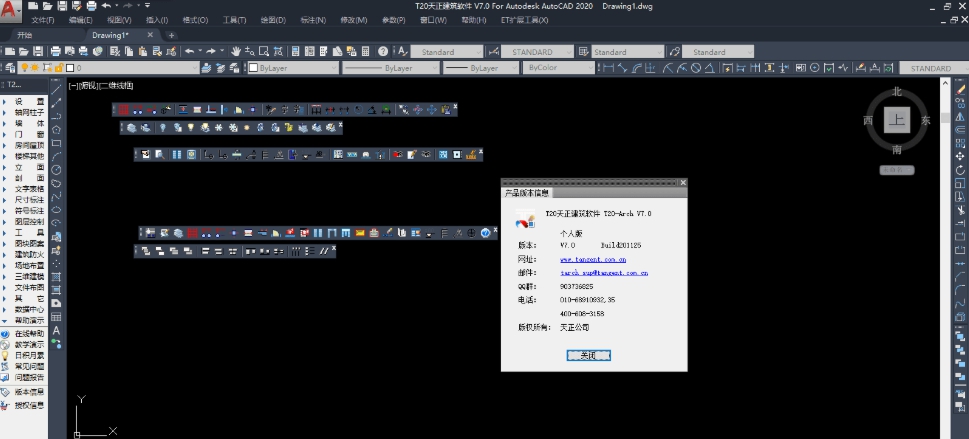Click the QuickCalc calculator icon
The height and width of the screenshot is (439, 969).
pyautogui.click(x=365, y=51)
